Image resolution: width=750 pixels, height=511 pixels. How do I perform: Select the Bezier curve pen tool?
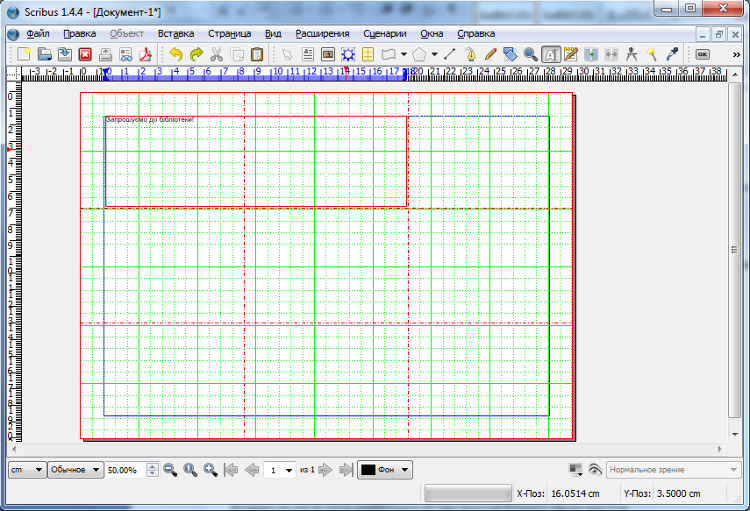pyautogui.click(x=470, y=54)
